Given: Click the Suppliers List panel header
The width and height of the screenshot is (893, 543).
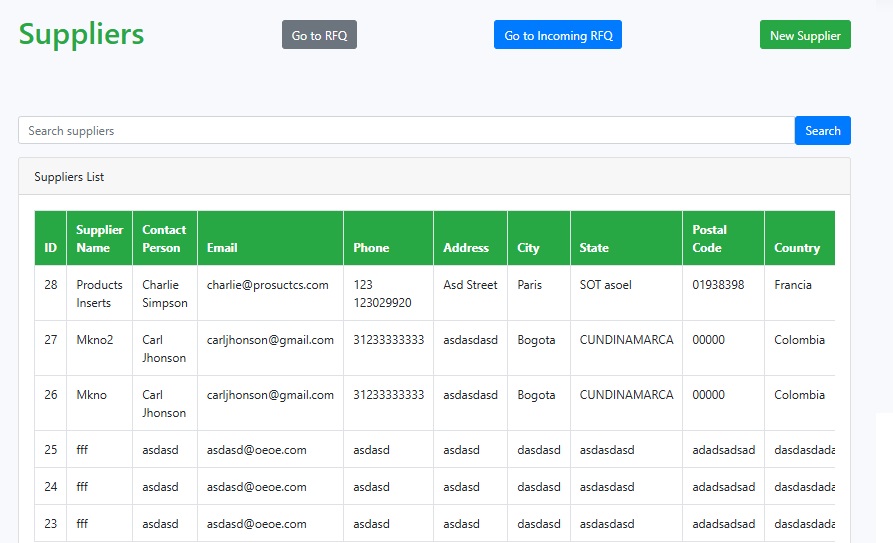Looking at the screenshot, I should pos(69,177).
